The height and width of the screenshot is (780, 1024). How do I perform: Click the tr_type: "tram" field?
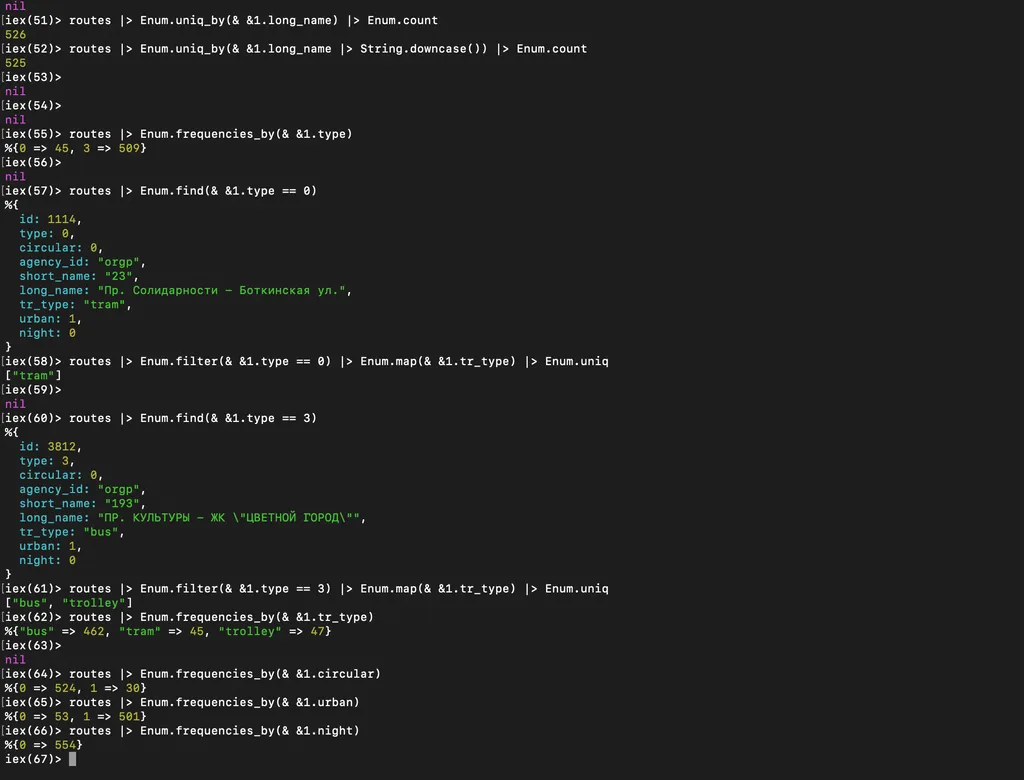pyautogui.click(x=75, y=304)
